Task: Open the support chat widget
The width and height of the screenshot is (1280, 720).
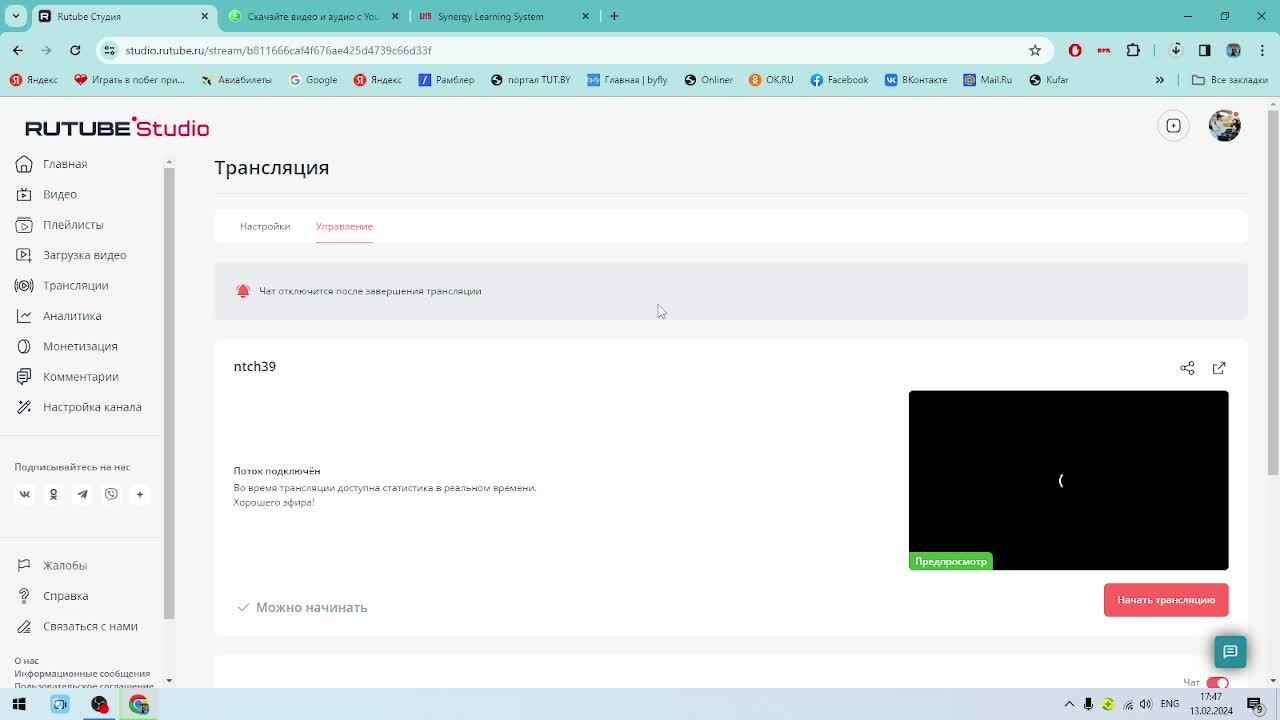Action: coord(1230,652)
